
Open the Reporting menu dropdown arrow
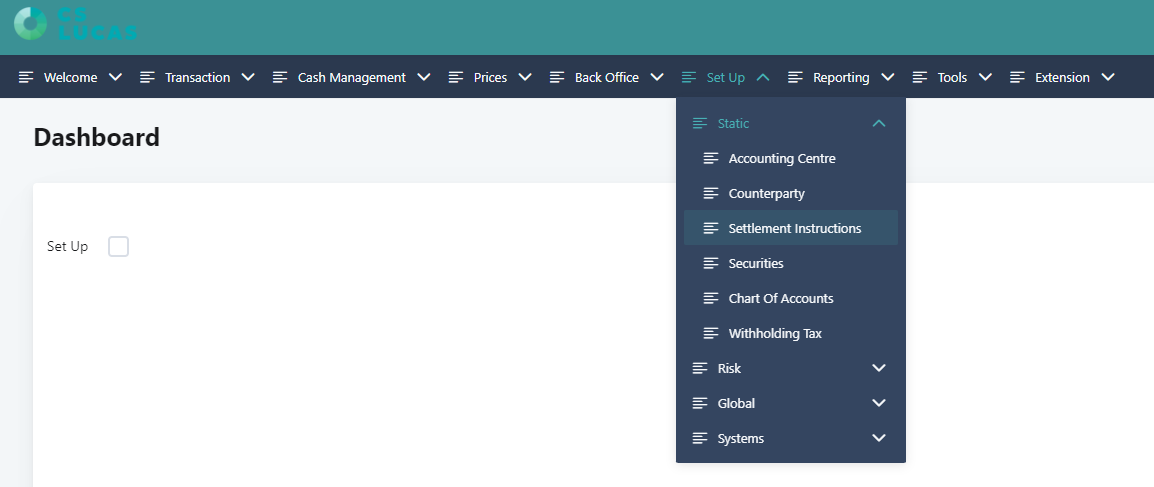tap(888, 77)
